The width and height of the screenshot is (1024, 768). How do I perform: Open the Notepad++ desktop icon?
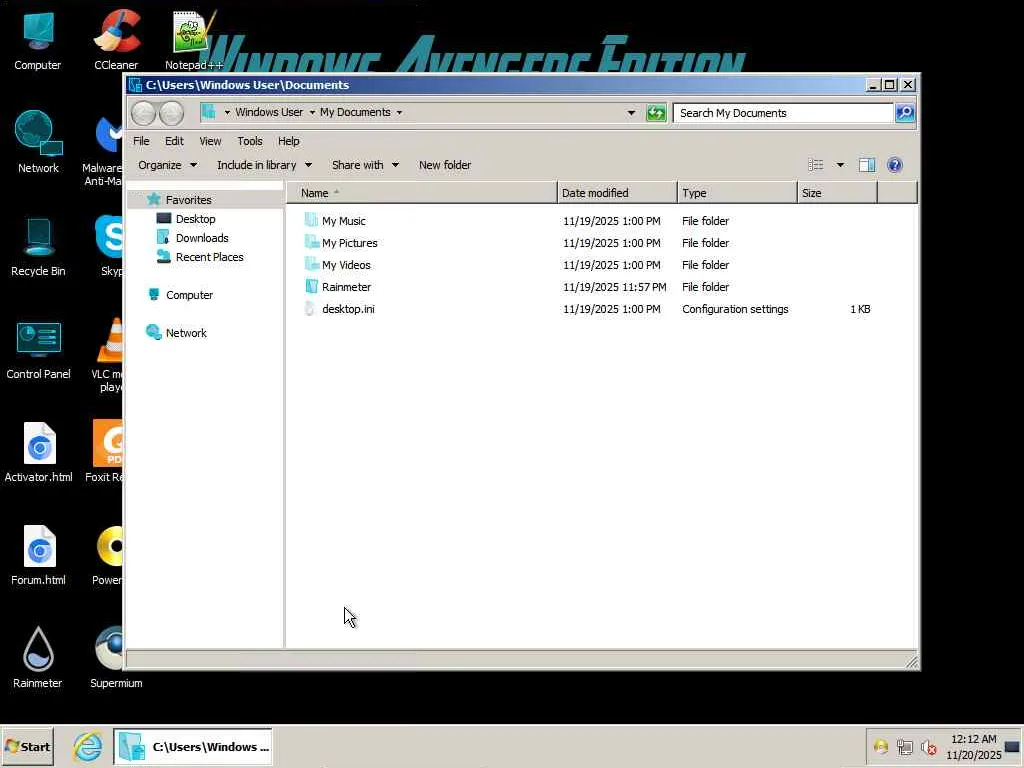click(x=194, y=40)
